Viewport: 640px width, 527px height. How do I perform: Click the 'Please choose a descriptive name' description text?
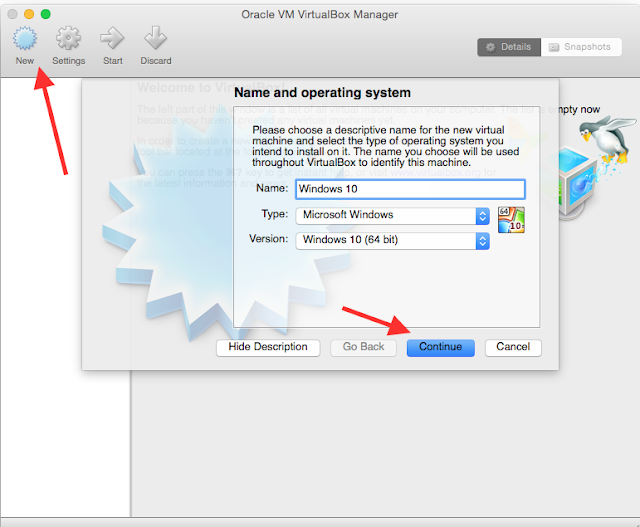[386, 146]
